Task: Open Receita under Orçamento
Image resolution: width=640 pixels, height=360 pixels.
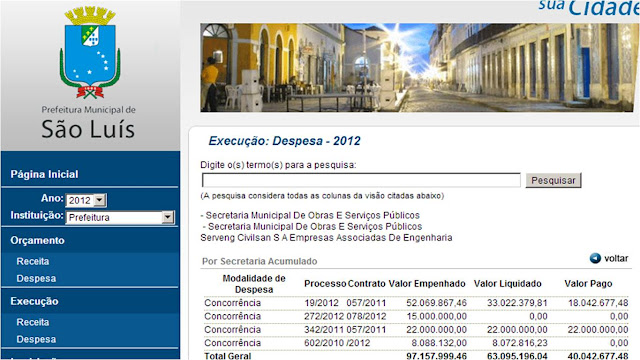Action: pos(33,261)
